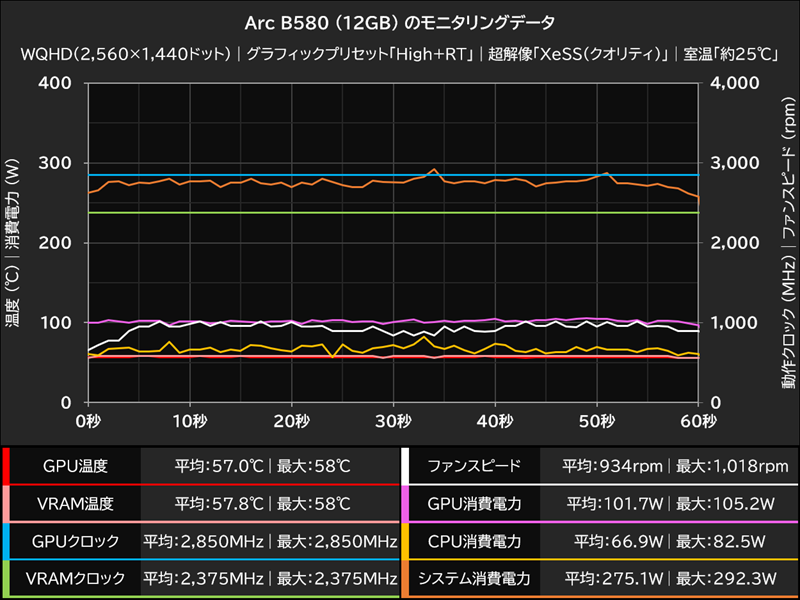
Task: Click the legend label "GPUクロック"
Action: click(75, 541)
